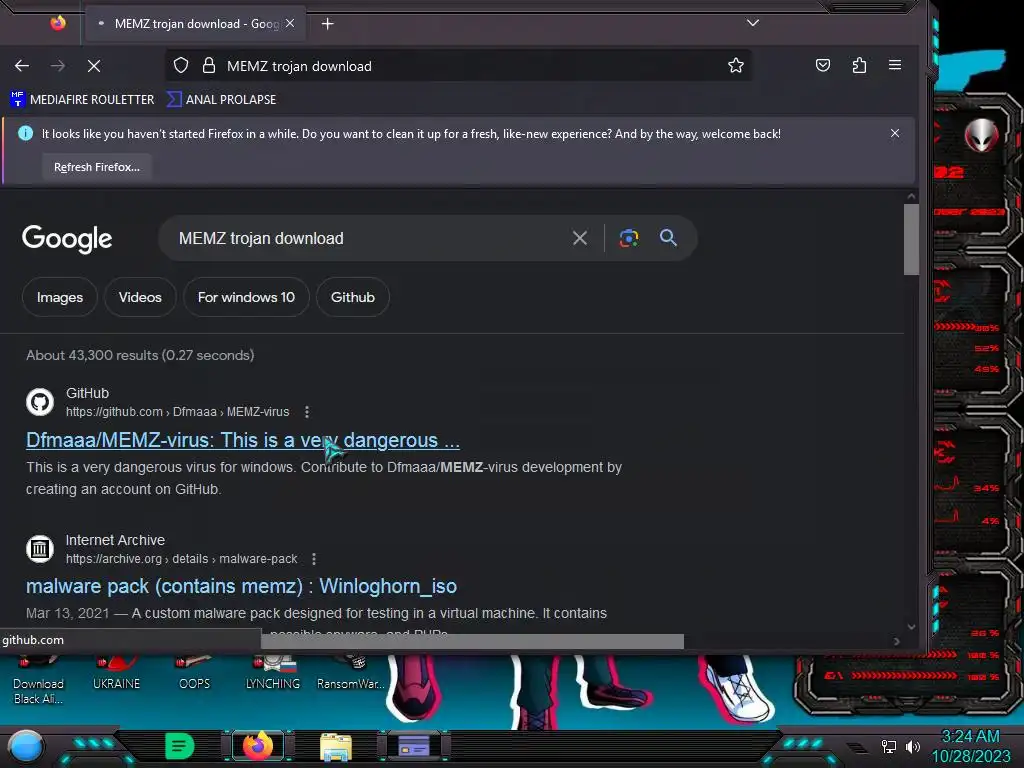Open the purple window app in taskbar
Viewport: 1024px width, 768px height.
[x=414, y=746]
